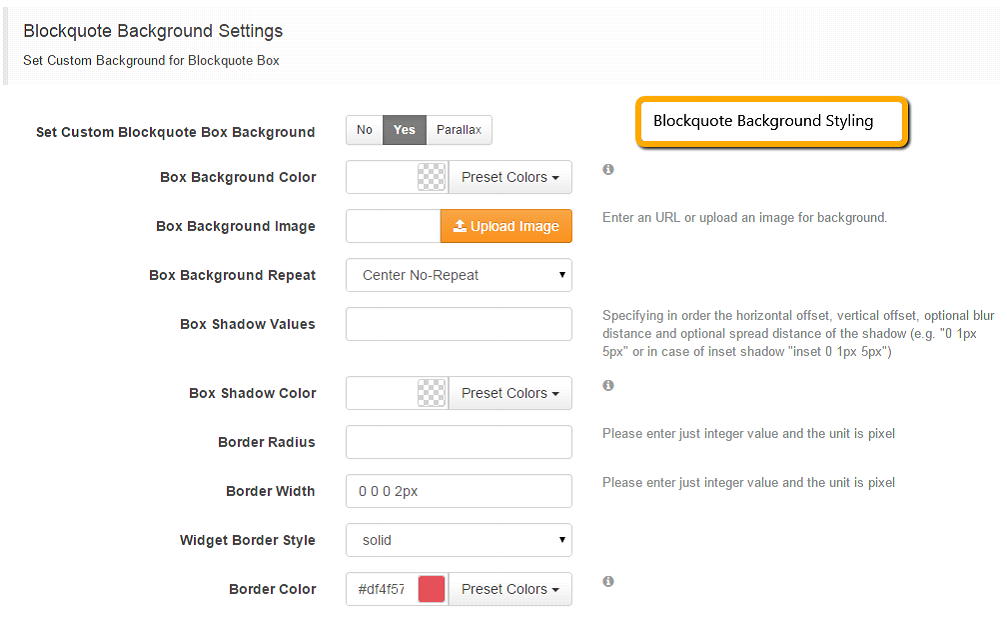Select Parallax background option
Image resolution: width=1007 pixels, height=624 pixels.
(459, 130)
